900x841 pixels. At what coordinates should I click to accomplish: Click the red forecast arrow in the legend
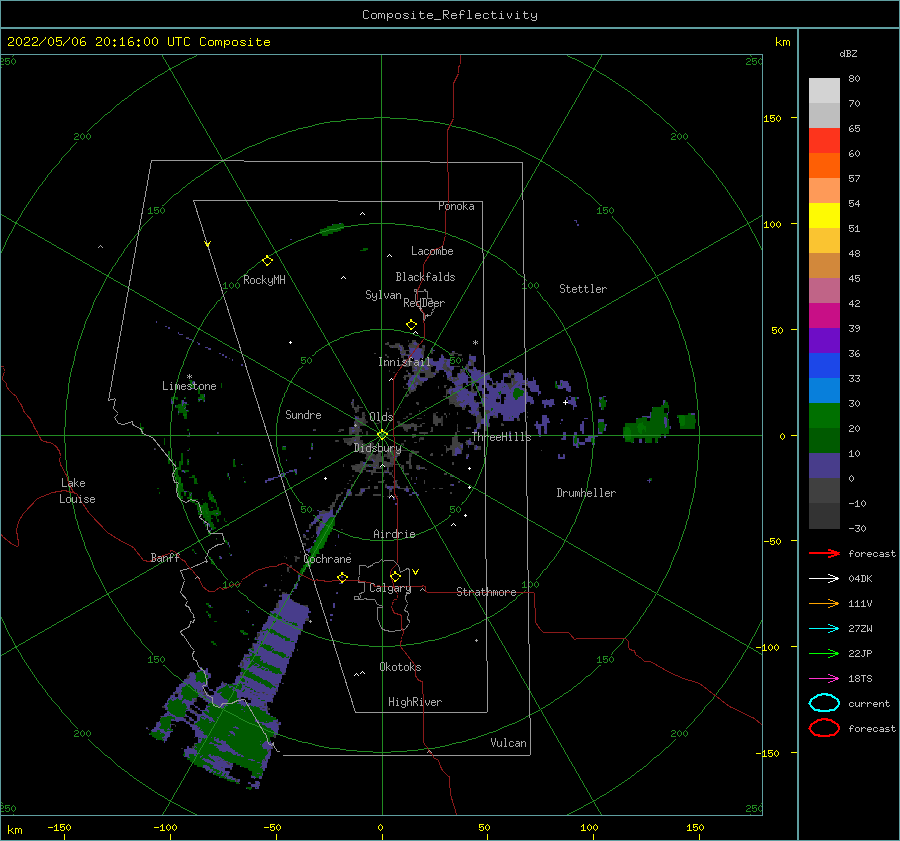tap(824, 553)
